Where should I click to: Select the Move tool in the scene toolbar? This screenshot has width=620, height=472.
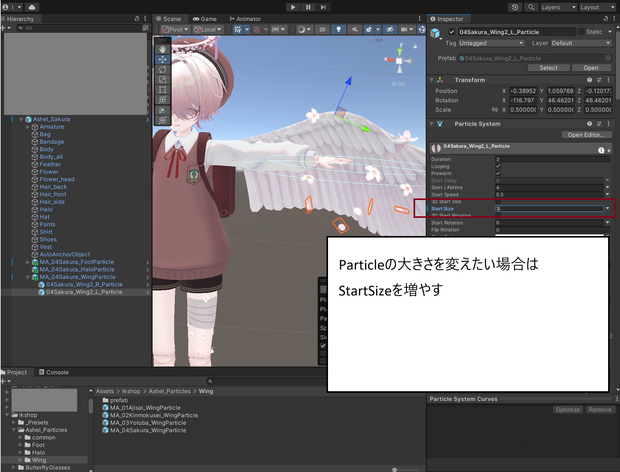pyautogui.click(x=163, y=59)
